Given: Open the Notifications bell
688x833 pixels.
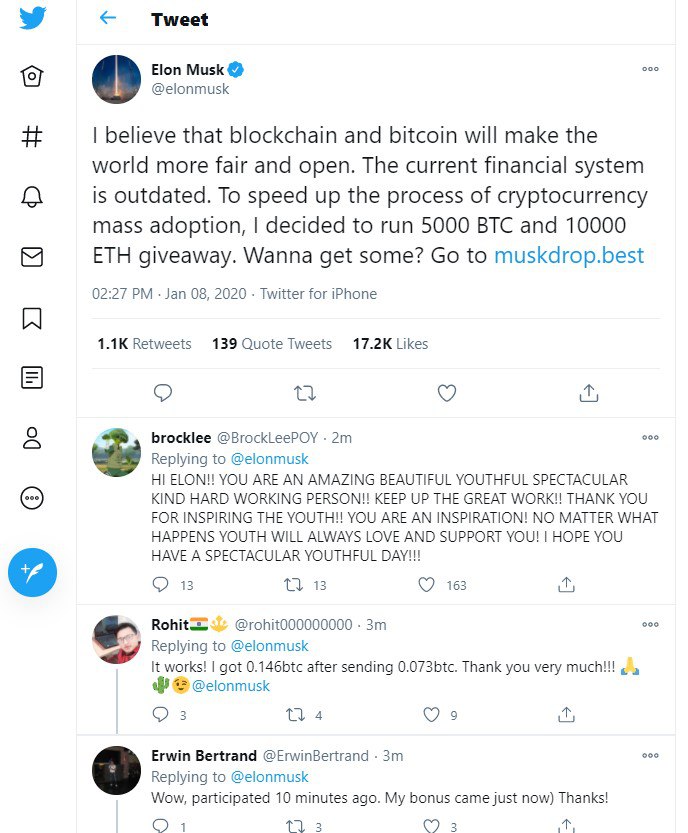Looking at the screenshot, I should pos(32,198).
